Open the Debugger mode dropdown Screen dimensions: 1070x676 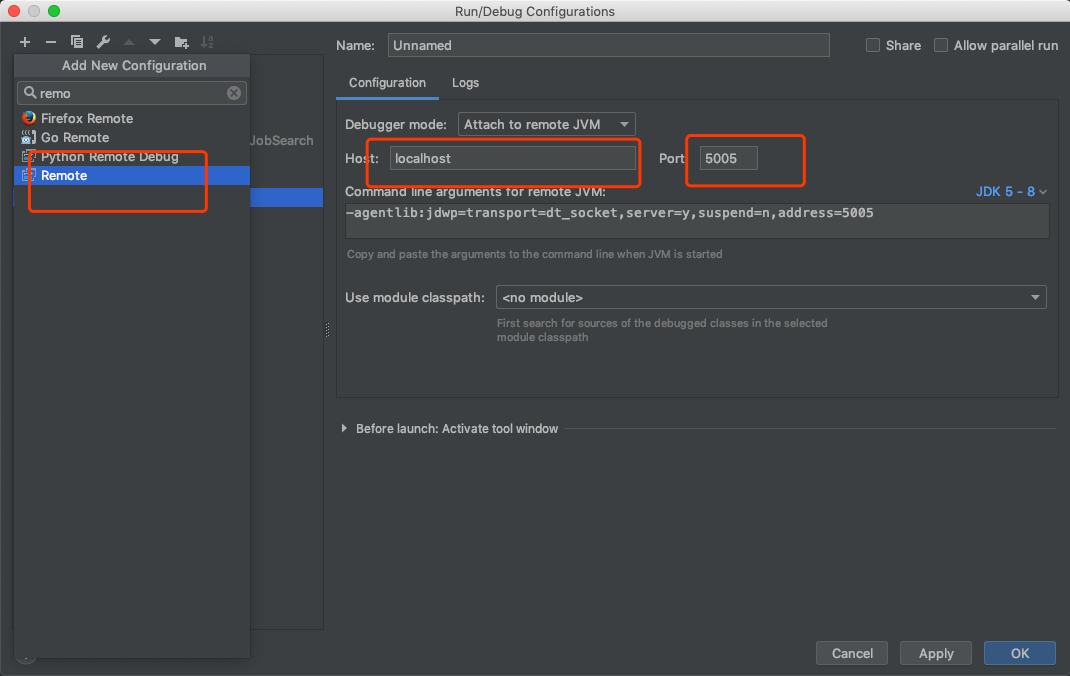click(547, 124)
